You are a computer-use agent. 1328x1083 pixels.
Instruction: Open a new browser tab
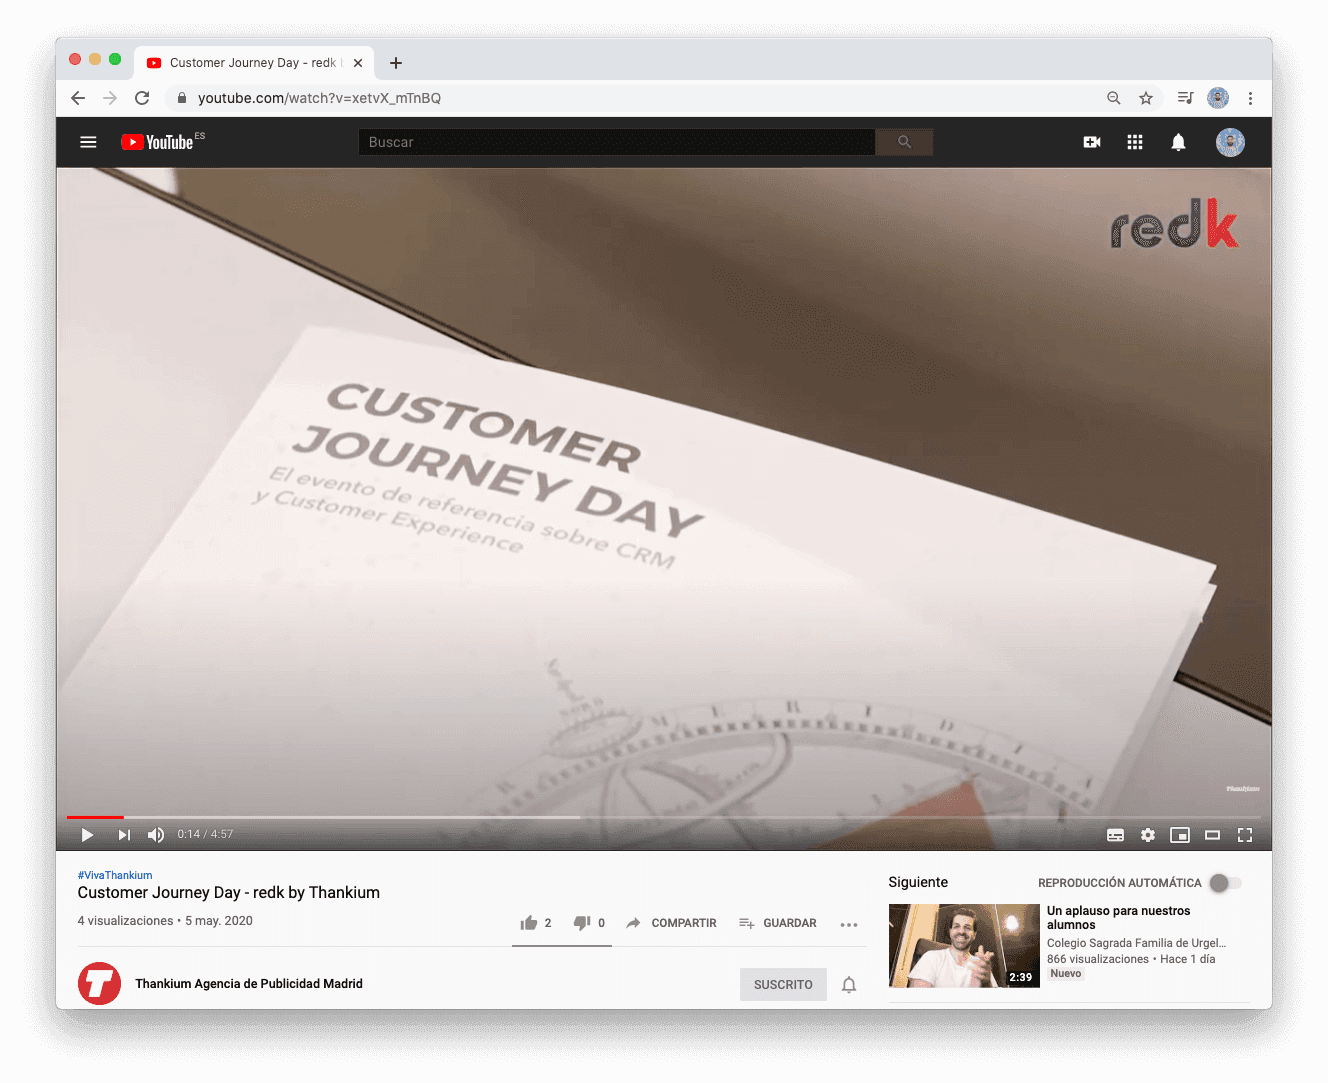click(x=396, y=63)
